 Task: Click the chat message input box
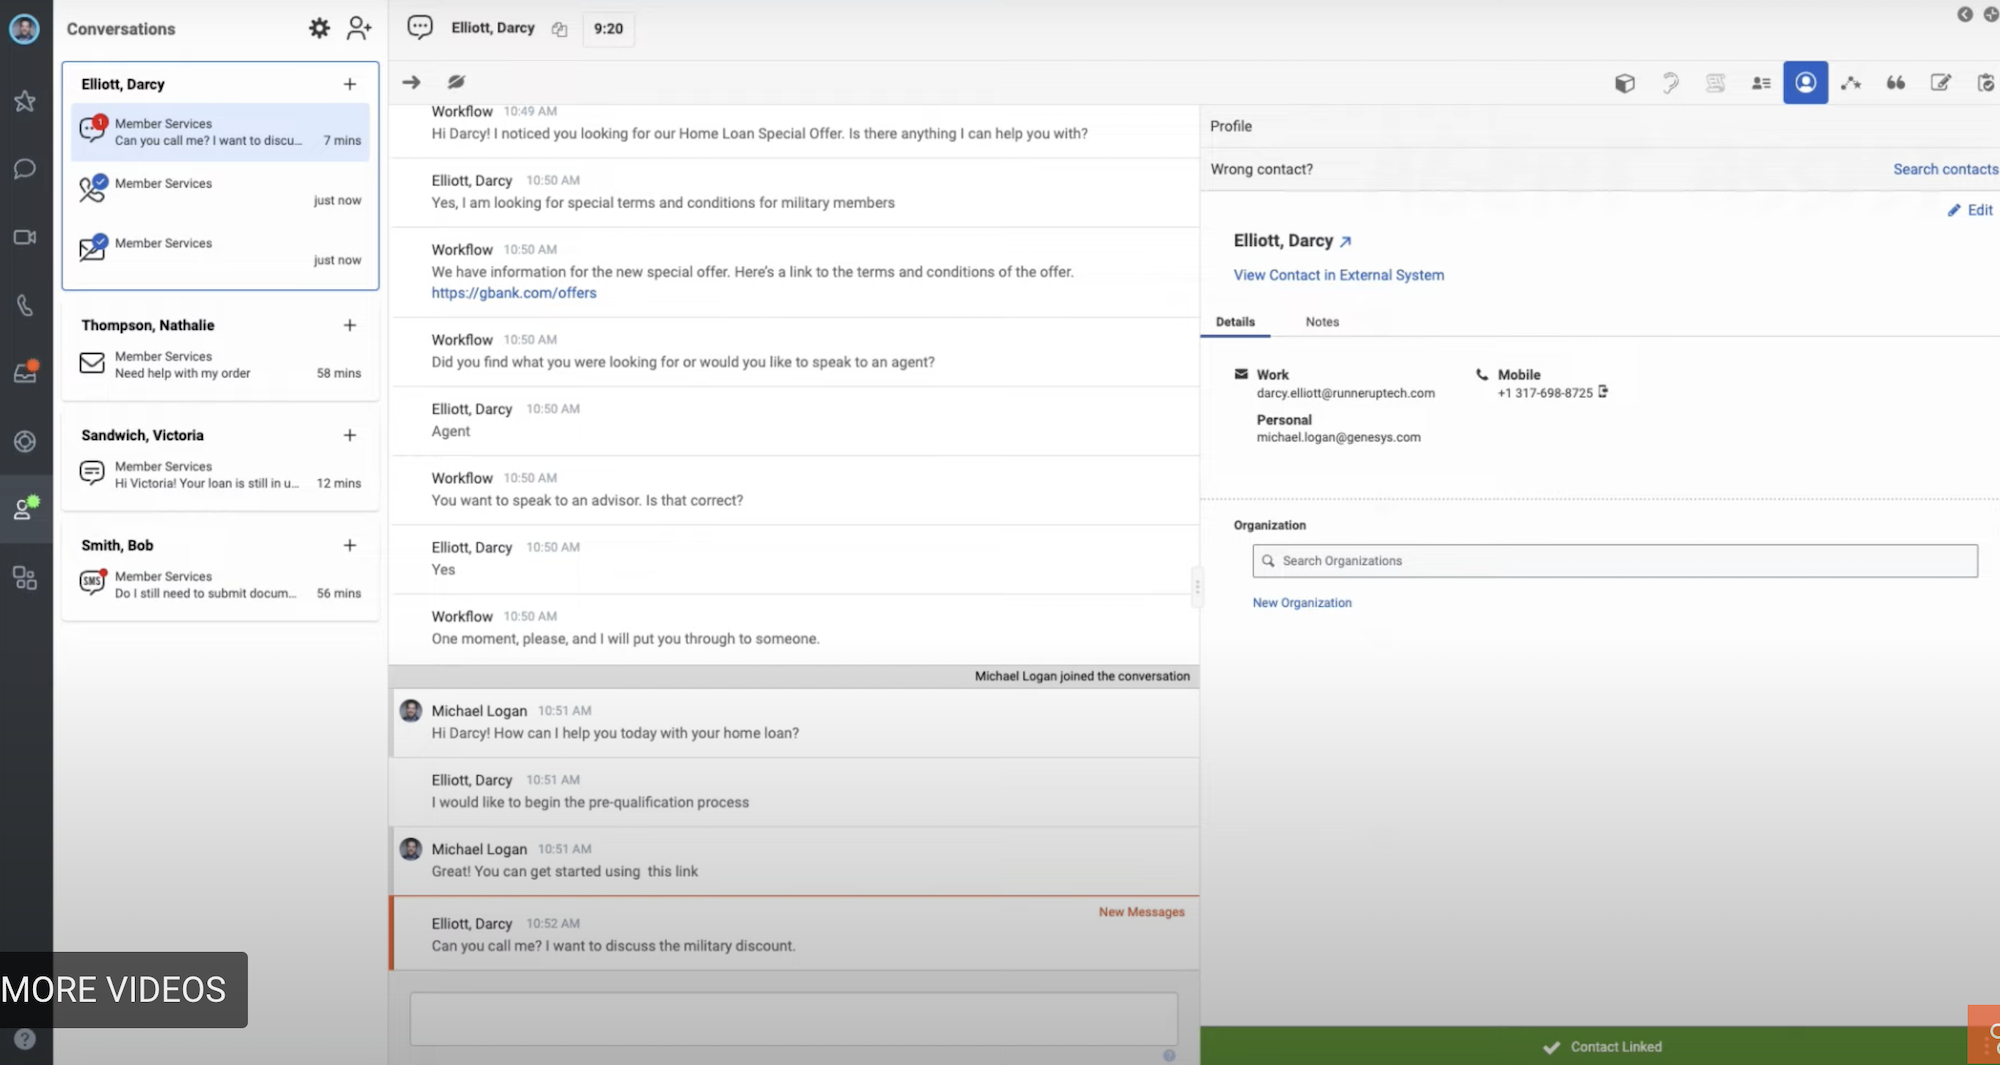tap(794, 1019)
